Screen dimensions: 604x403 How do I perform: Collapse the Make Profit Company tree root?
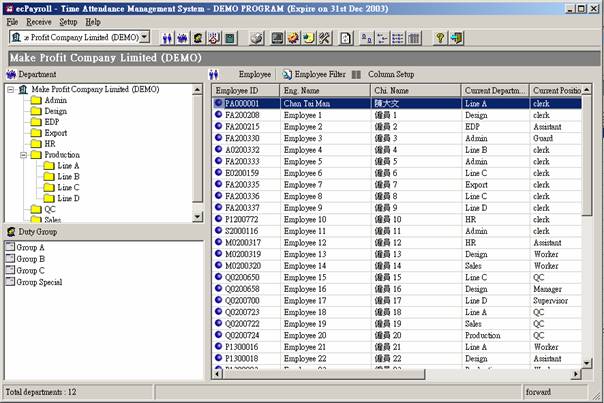(11, 89)
